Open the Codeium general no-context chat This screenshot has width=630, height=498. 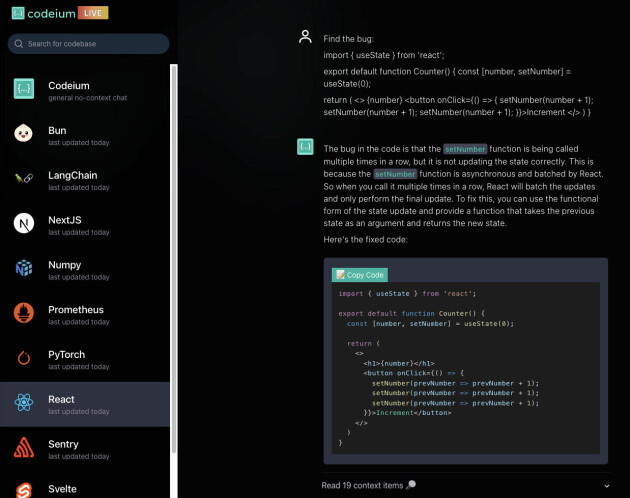click(x=85, y=91)
